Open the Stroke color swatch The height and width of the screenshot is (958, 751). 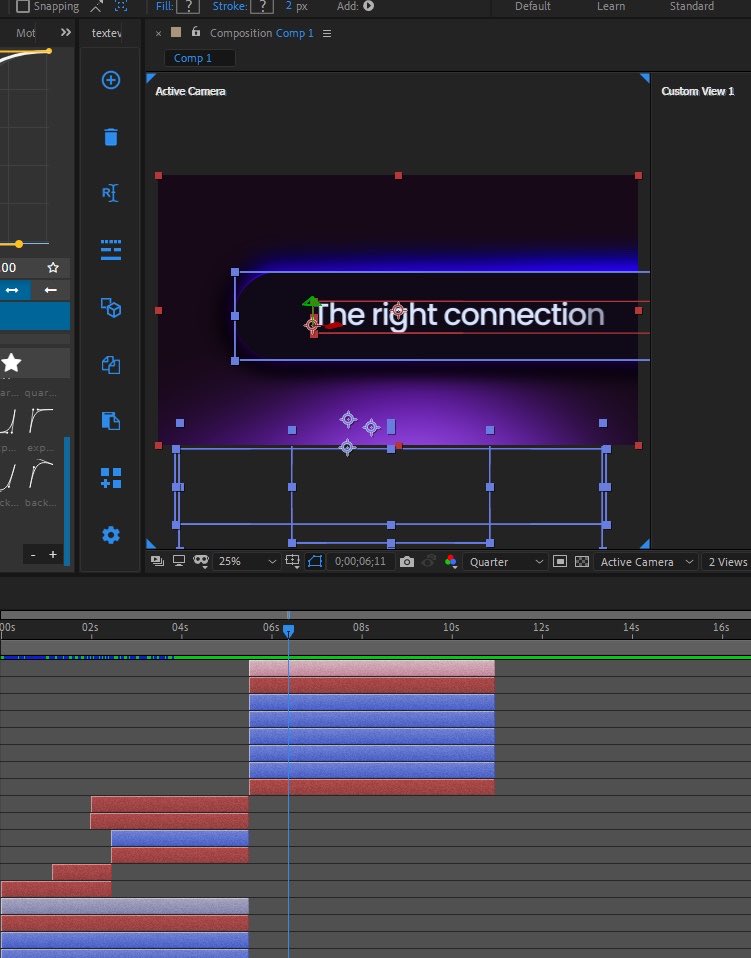click(262, 6)
